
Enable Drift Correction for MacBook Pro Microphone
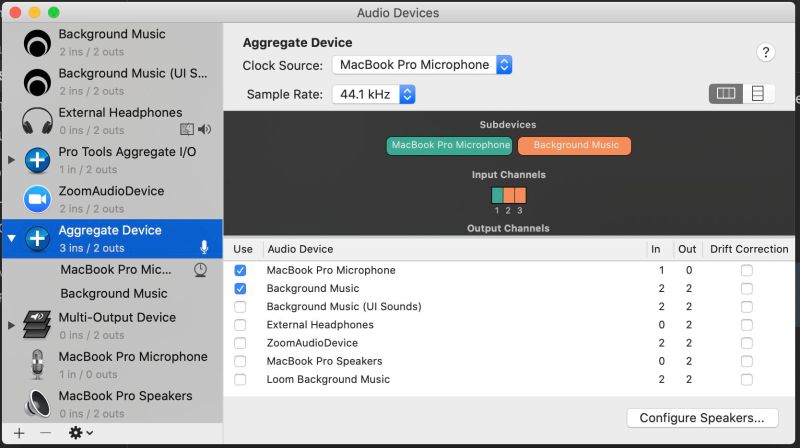coord(747,270)
